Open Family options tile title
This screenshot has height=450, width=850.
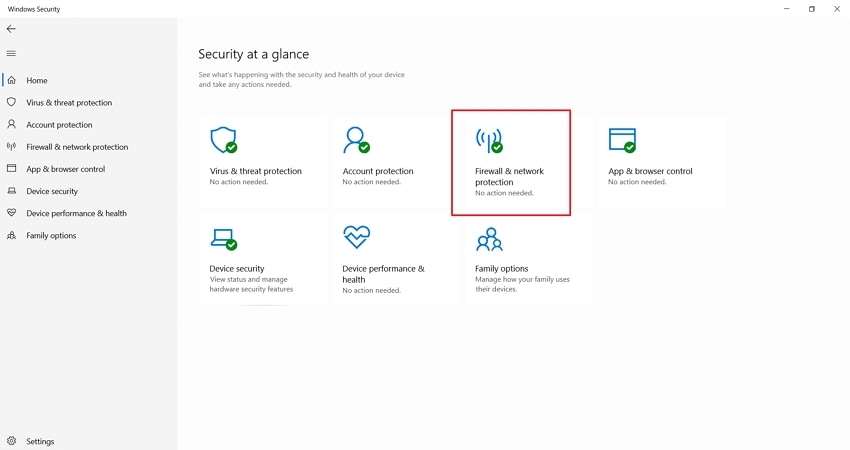coord(501,268)
